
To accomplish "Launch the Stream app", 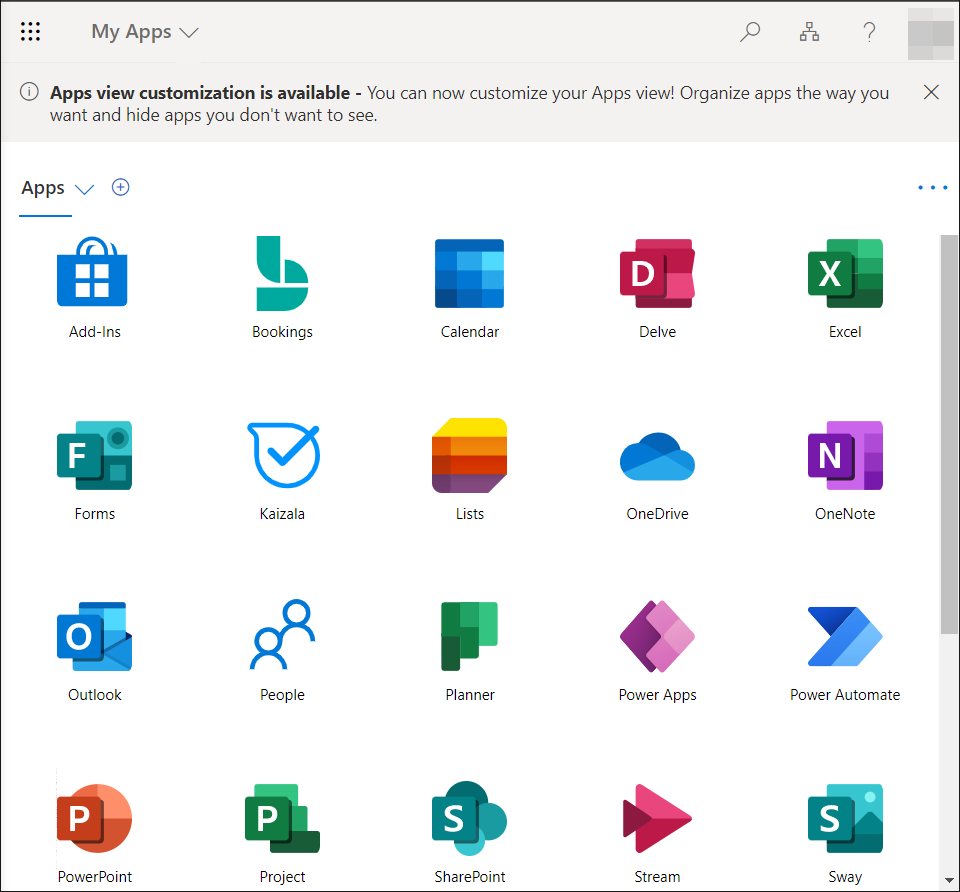I will pyautogui.click(x=657, y=833).
